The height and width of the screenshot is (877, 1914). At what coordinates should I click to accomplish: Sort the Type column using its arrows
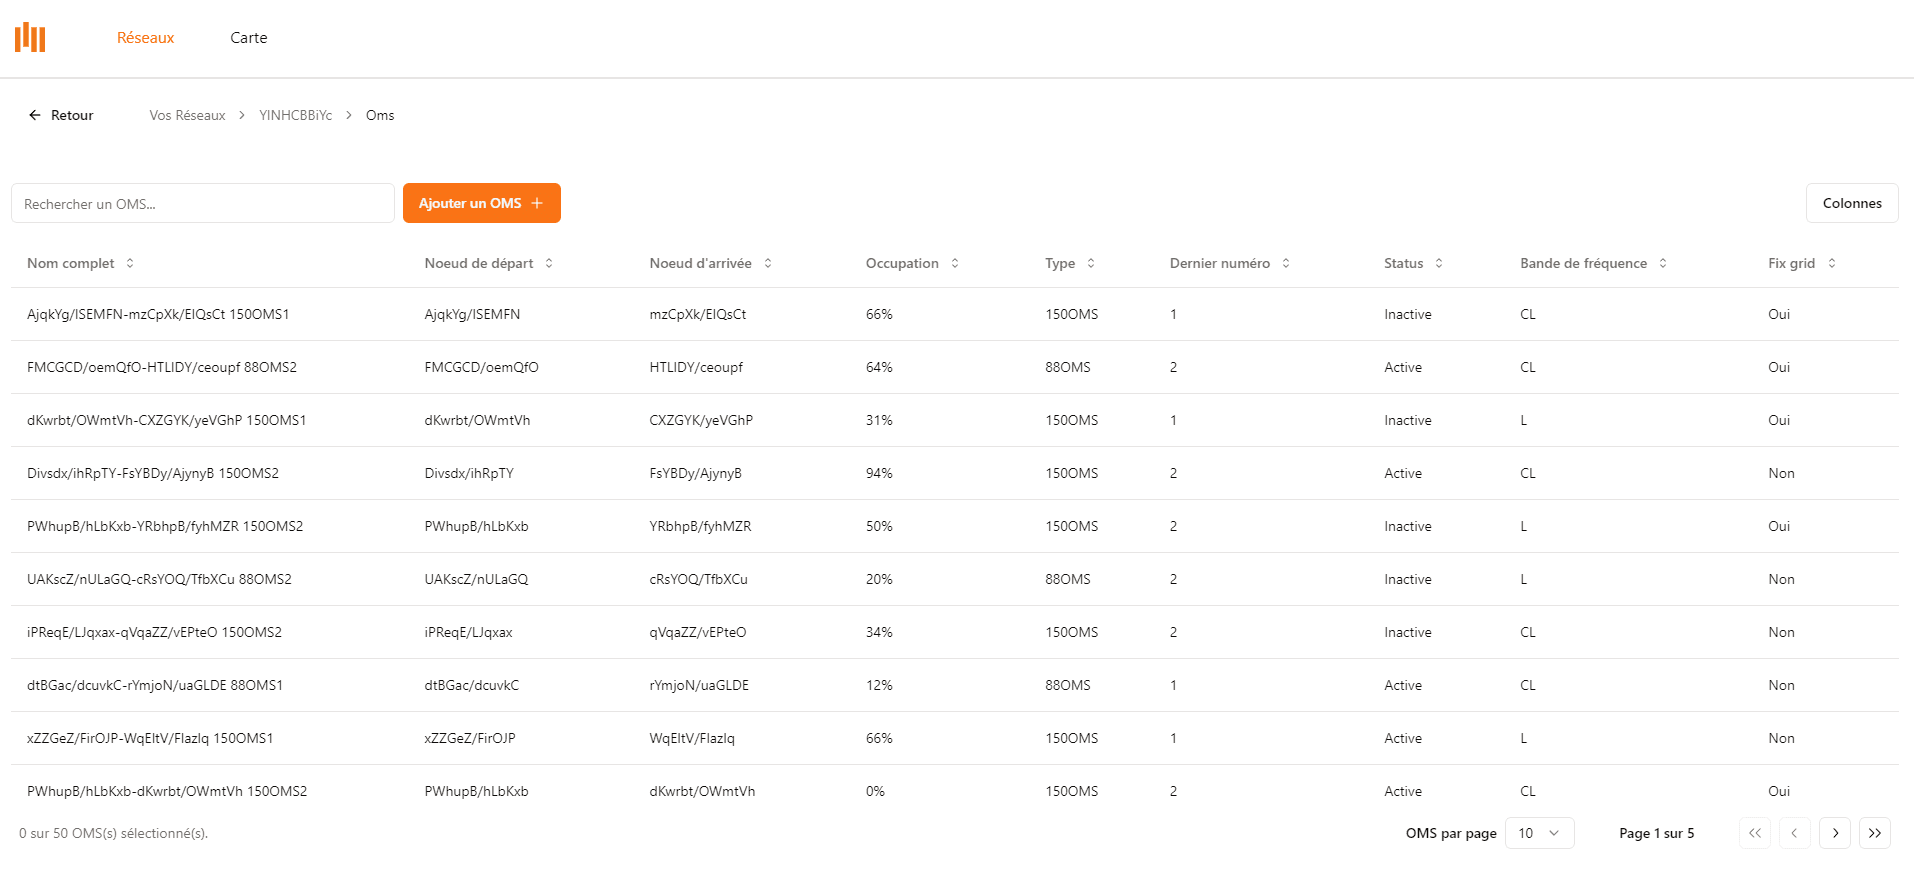tap(1091, 263)
